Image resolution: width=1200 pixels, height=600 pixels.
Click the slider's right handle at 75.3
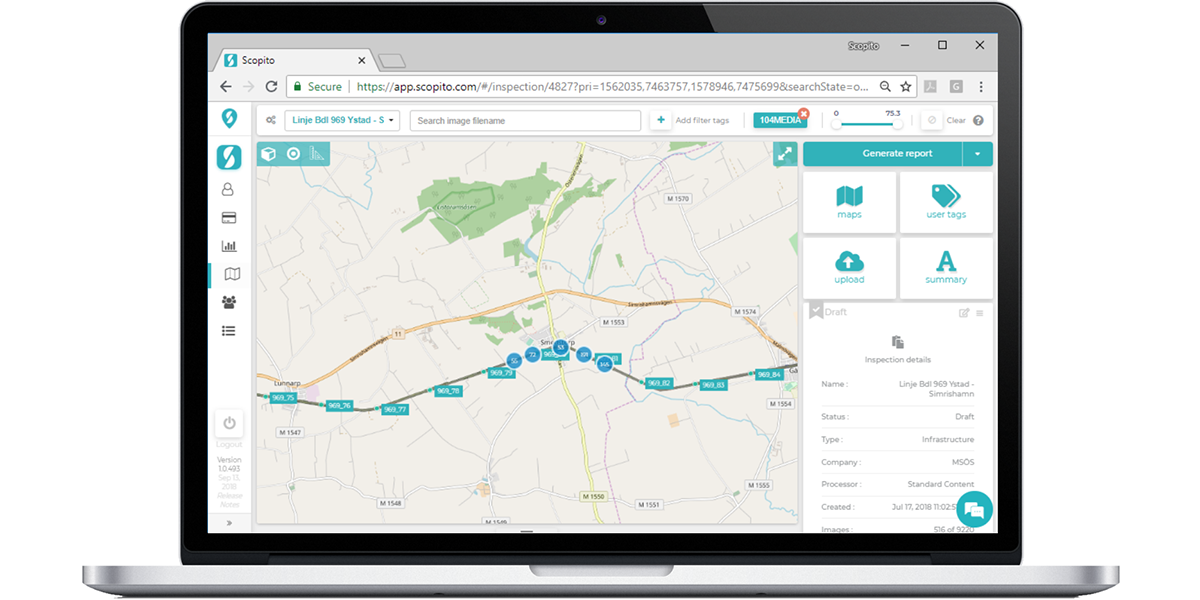click(x=897, y=124)
